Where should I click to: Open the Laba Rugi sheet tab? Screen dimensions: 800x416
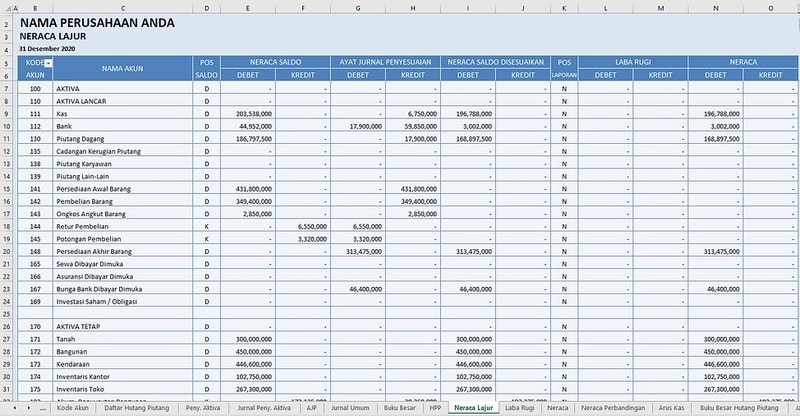coord(518,408)
